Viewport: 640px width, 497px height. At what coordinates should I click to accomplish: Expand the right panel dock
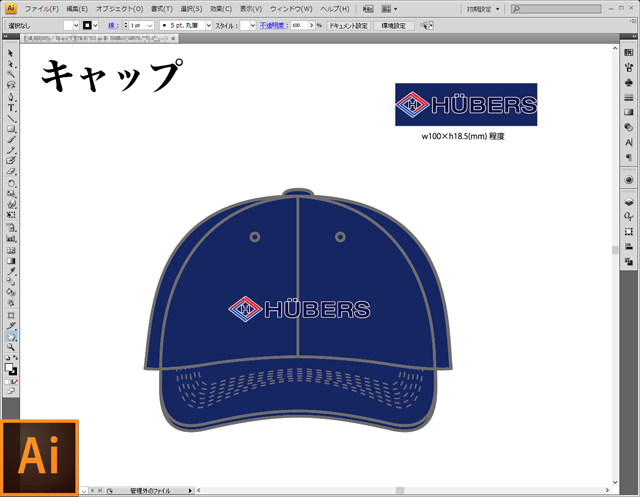(635, 37)
